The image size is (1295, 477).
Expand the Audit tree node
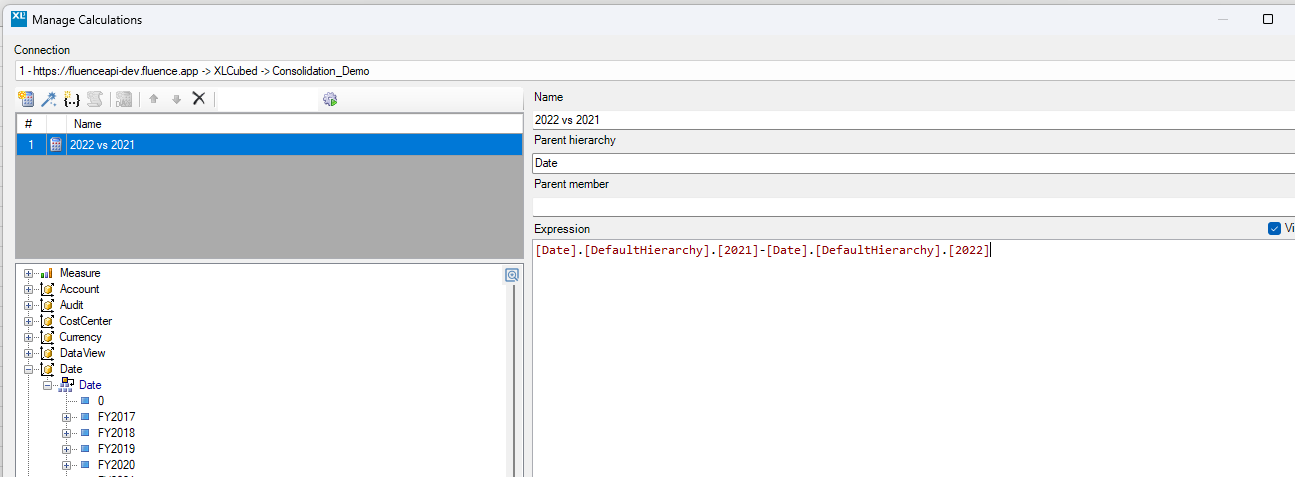[x=29, y=305]
